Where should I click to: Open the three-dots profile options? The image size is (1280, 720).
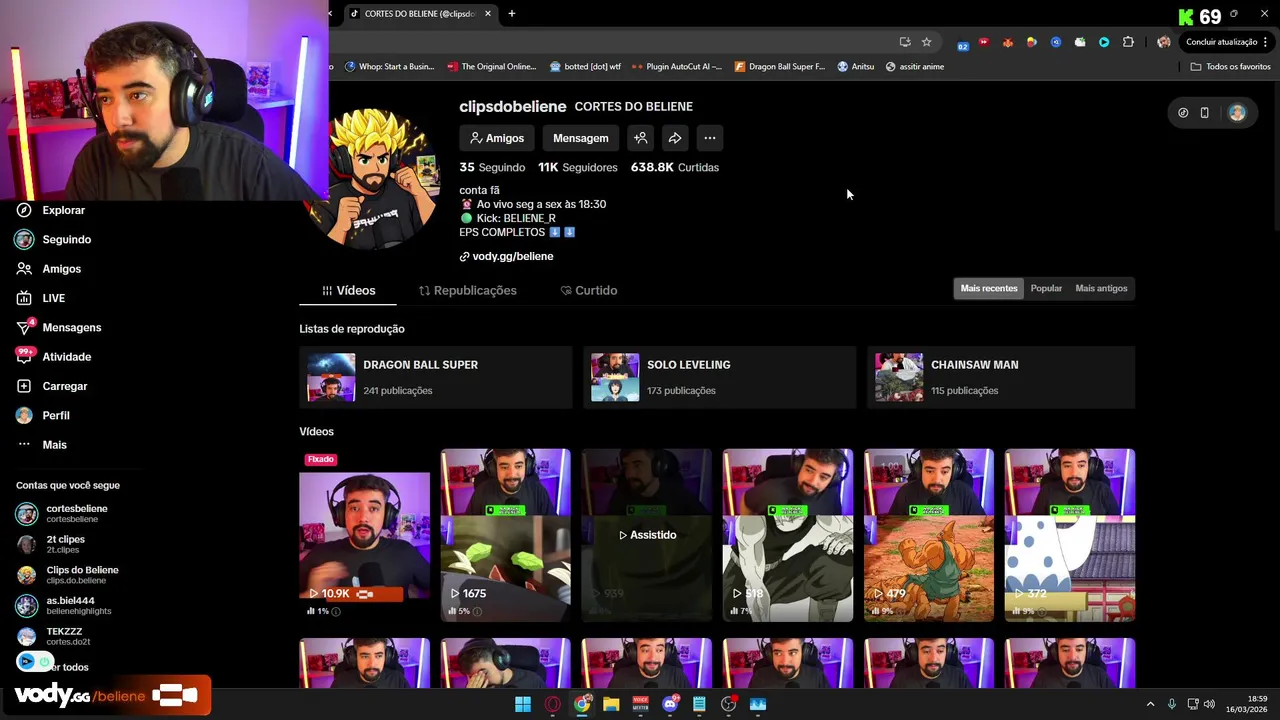point(709,138)
